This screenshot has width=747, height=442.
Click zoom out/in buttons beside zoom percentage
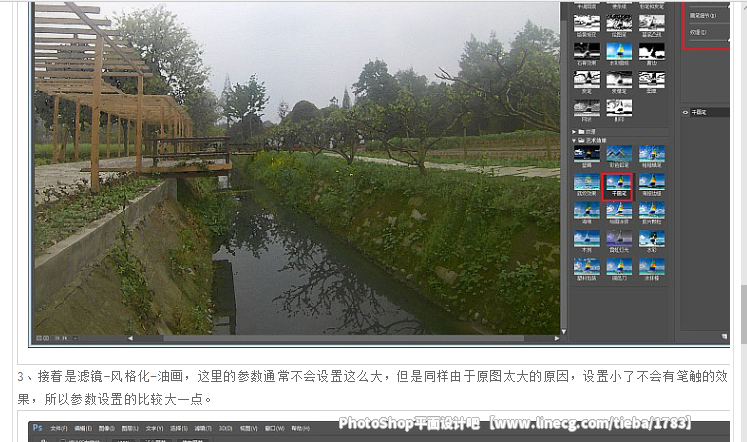point(42,338)
